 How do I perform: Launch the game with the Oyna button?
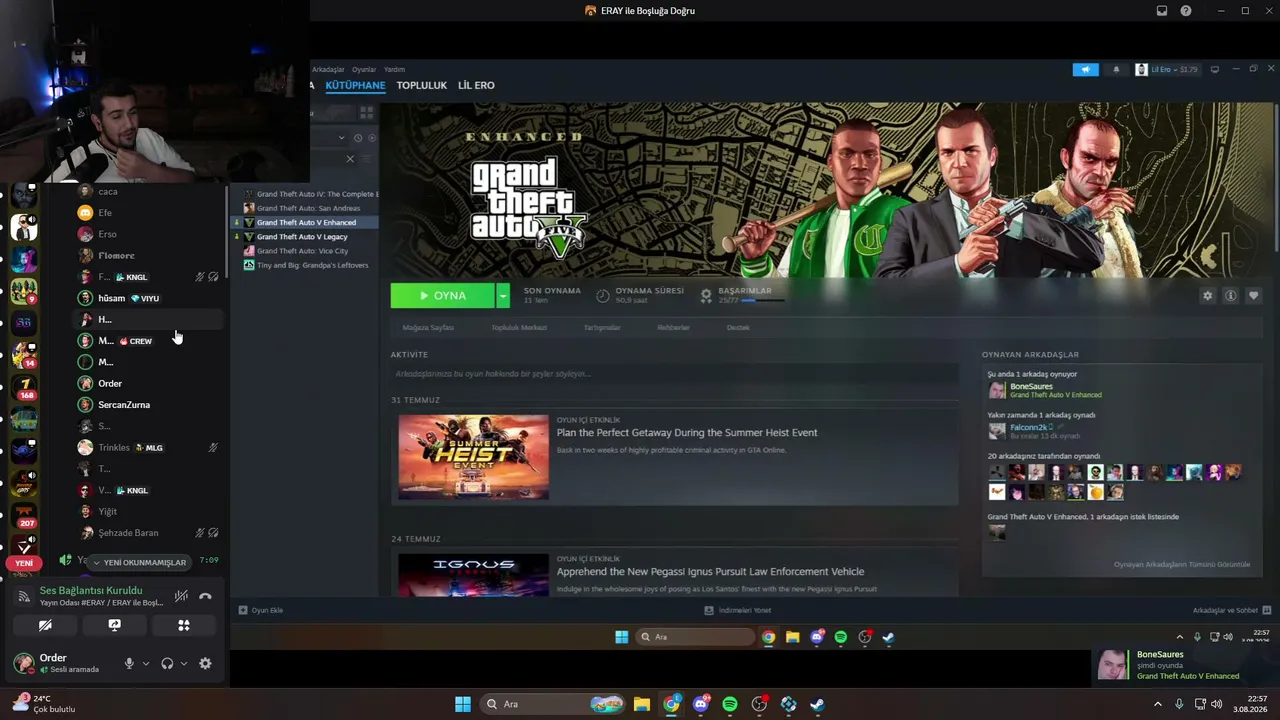pos(443,295)
